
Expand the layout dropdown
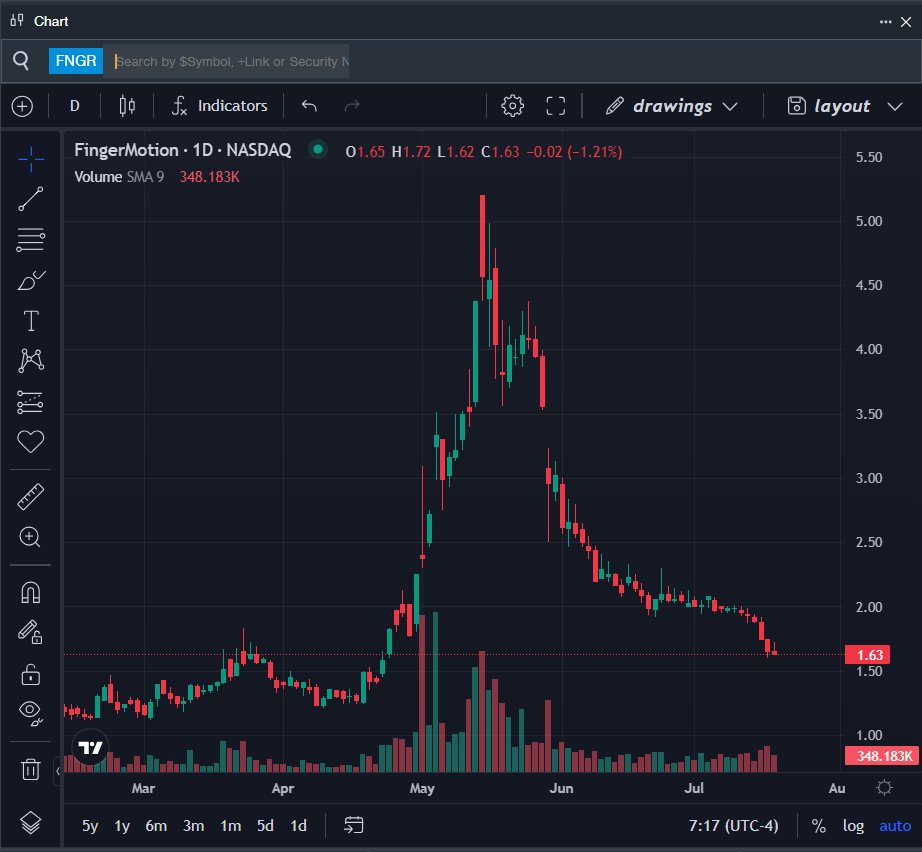pyautogui.click(x=844, y=106)
